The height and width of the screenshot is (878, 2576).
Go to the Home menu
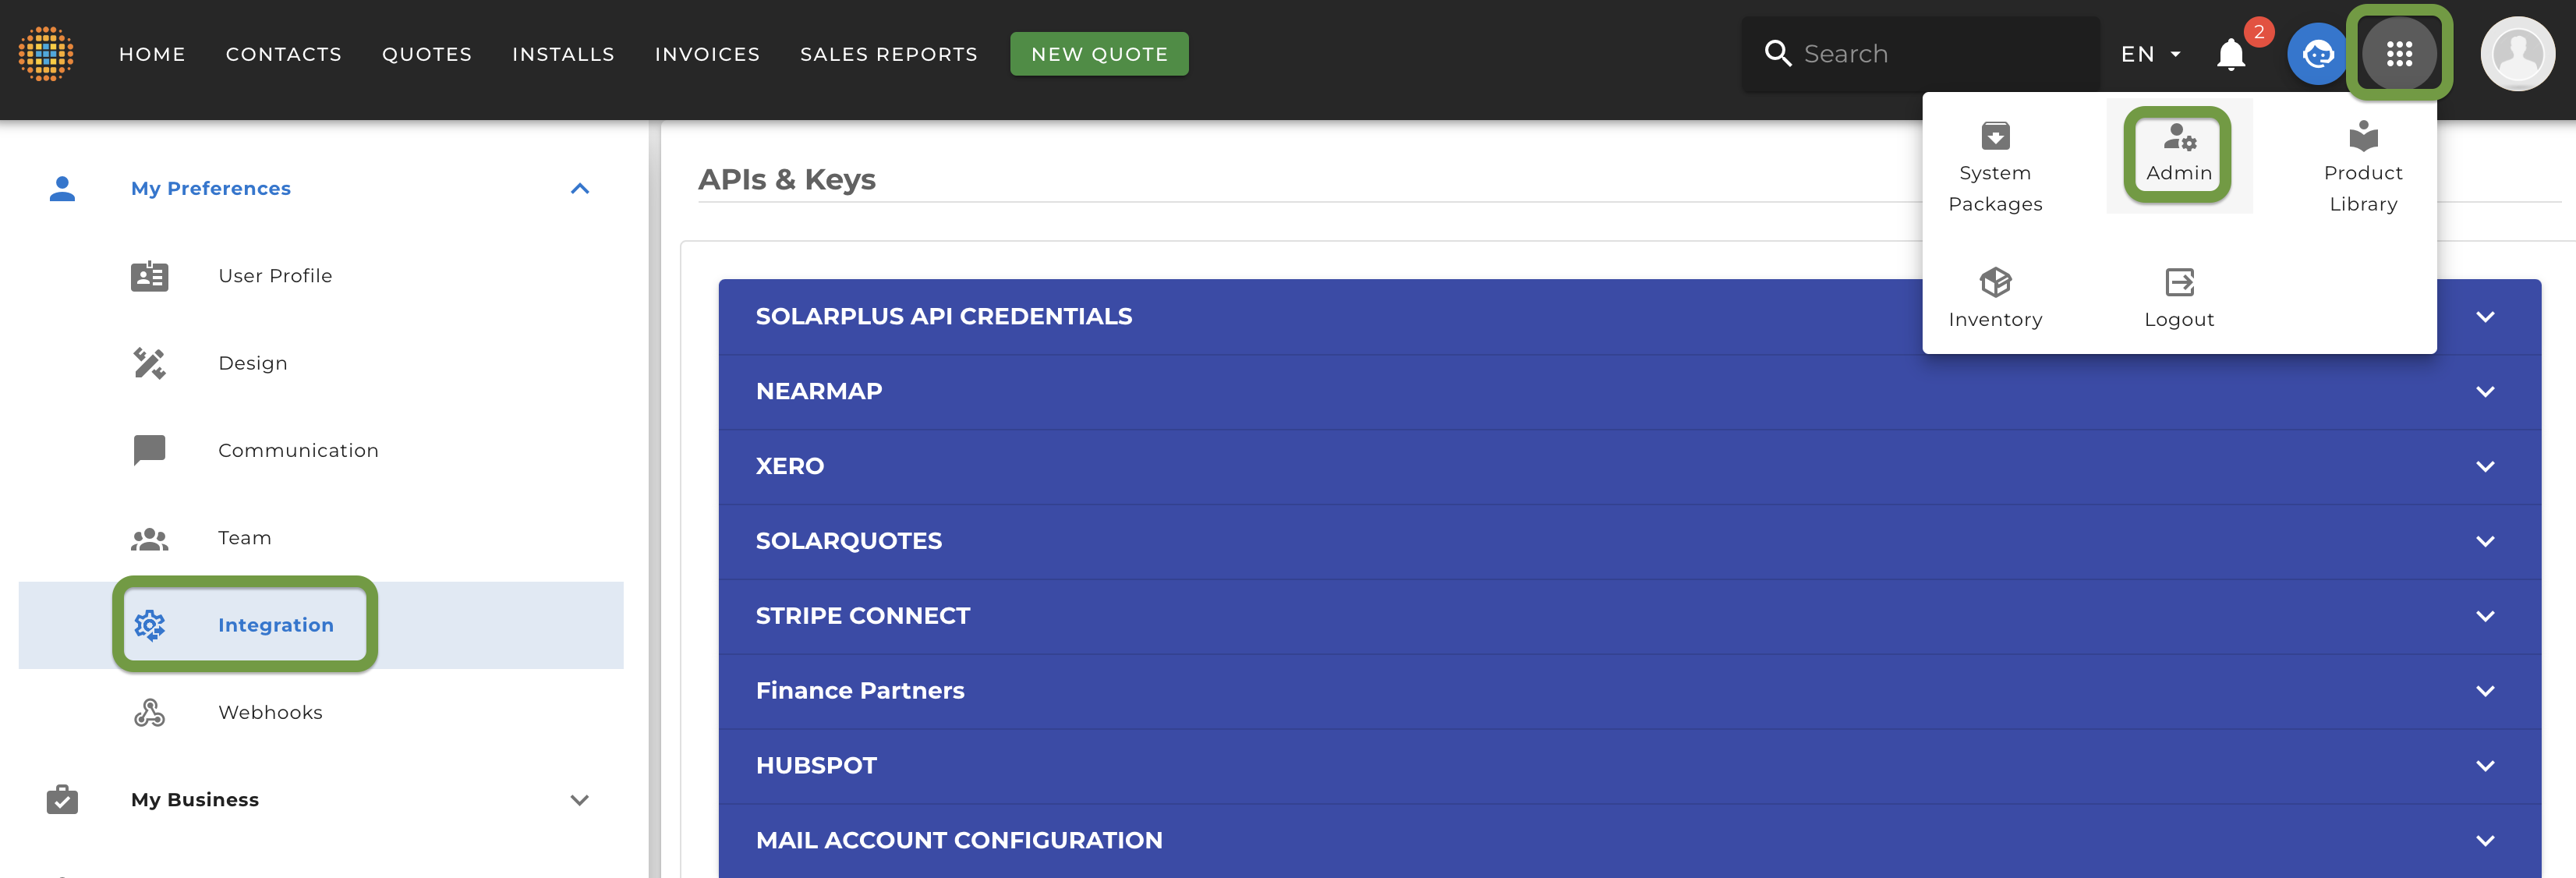[x=152, y=54]
